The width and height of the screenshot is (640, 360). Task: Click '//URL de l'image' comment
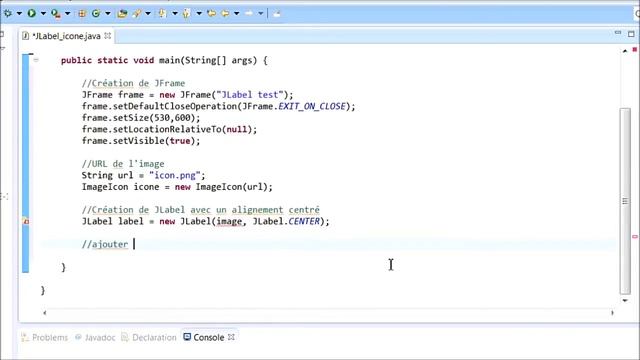click(x=123, y=164)
